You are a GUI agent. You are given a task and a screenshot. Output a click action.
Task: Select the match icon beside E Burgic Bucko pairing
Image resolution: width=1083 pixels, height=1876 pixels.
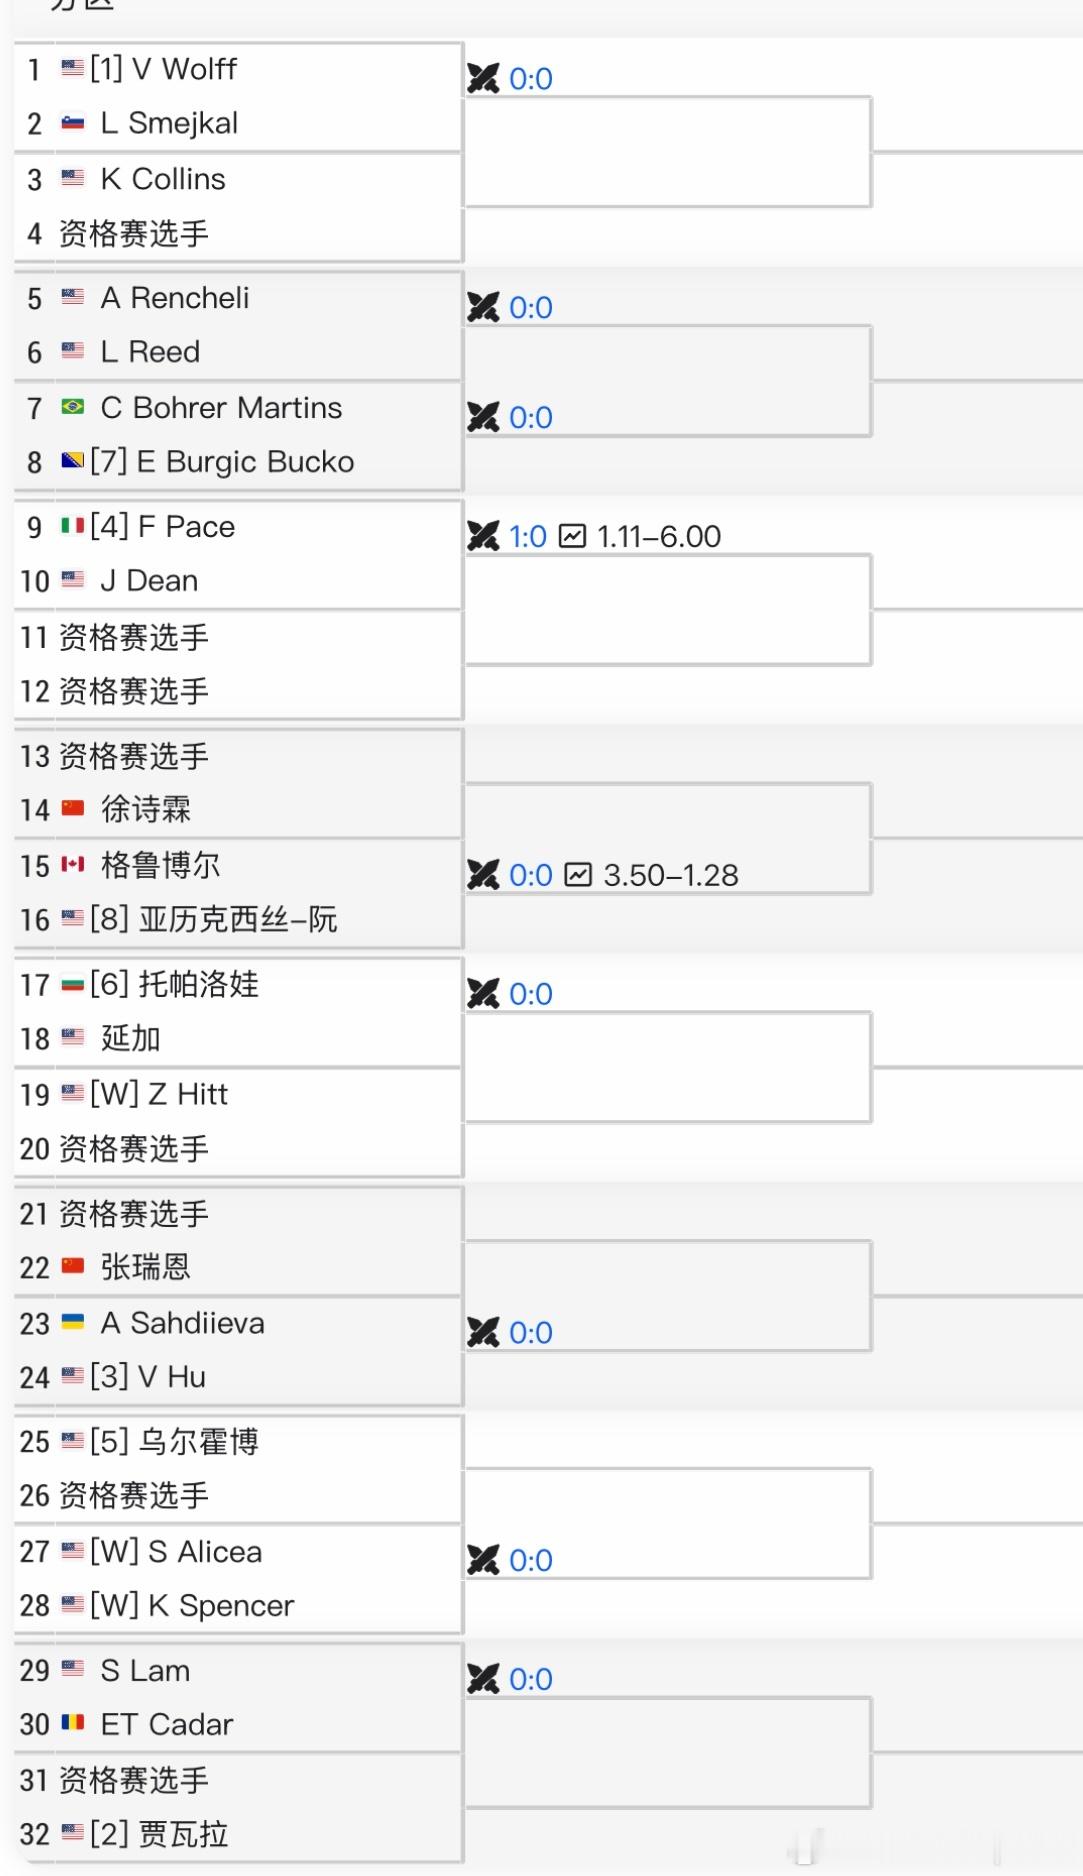tap(484, 417)
